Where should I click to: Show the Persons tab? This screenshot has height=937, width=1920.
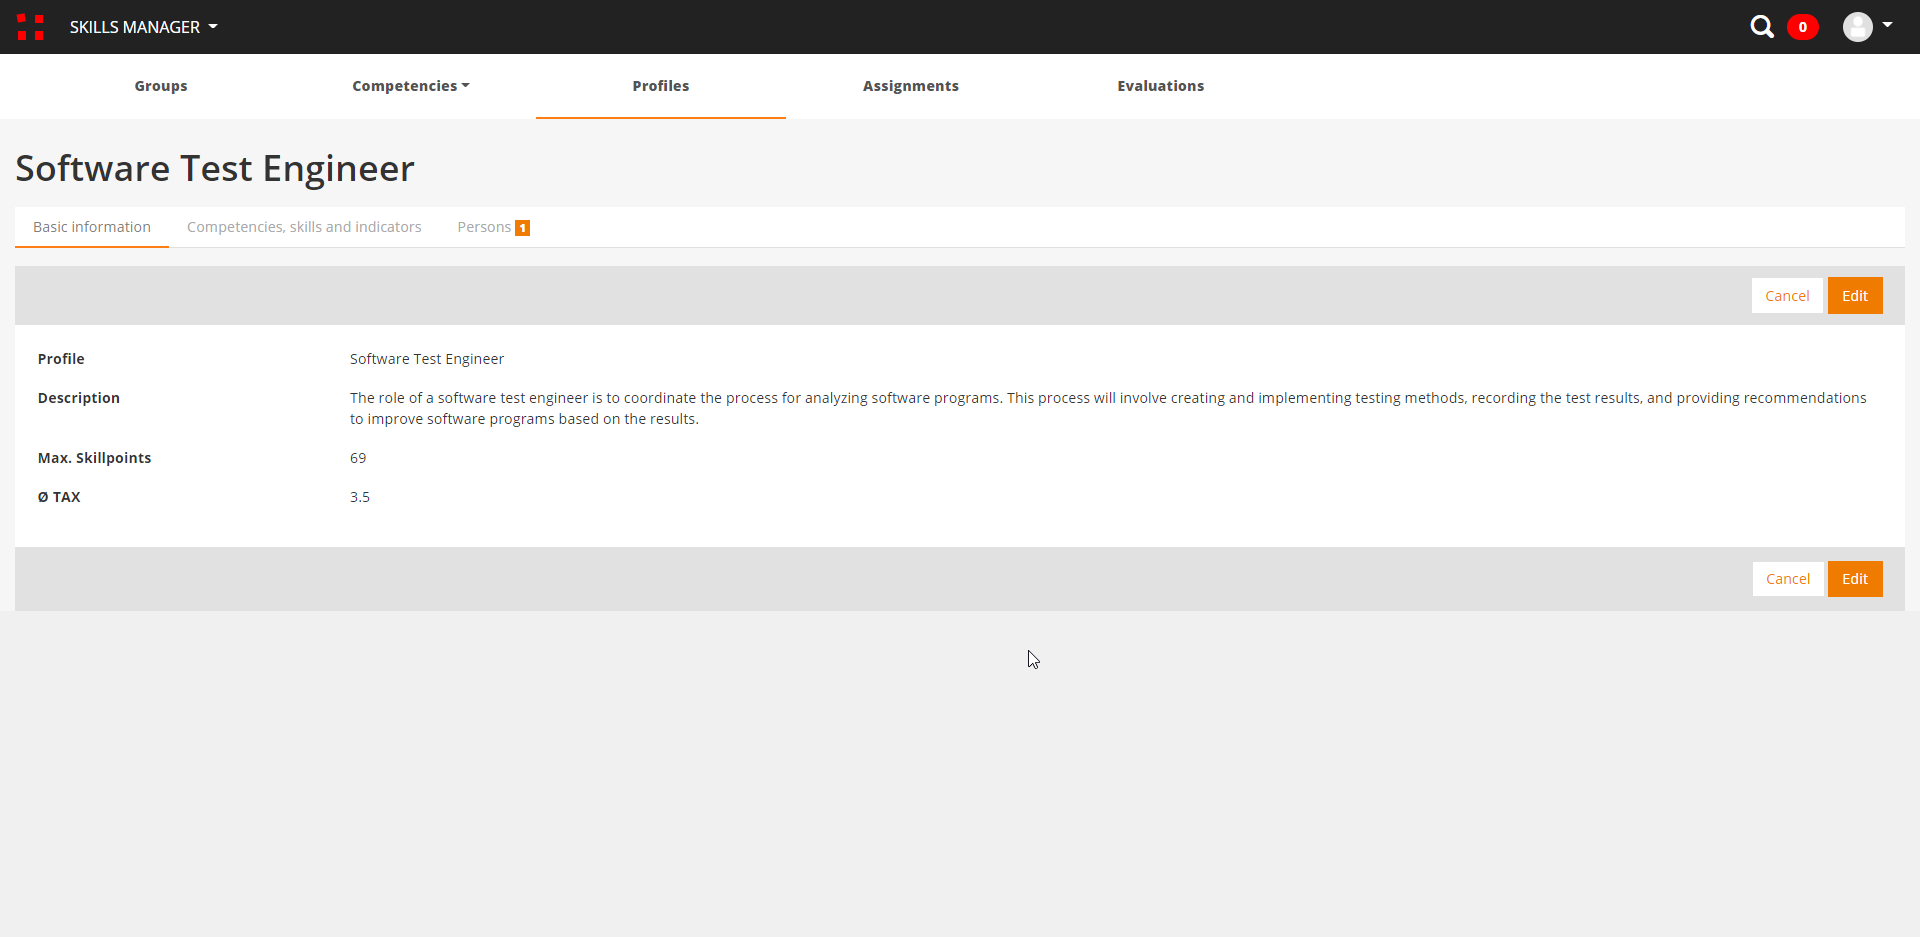point(484,227)
